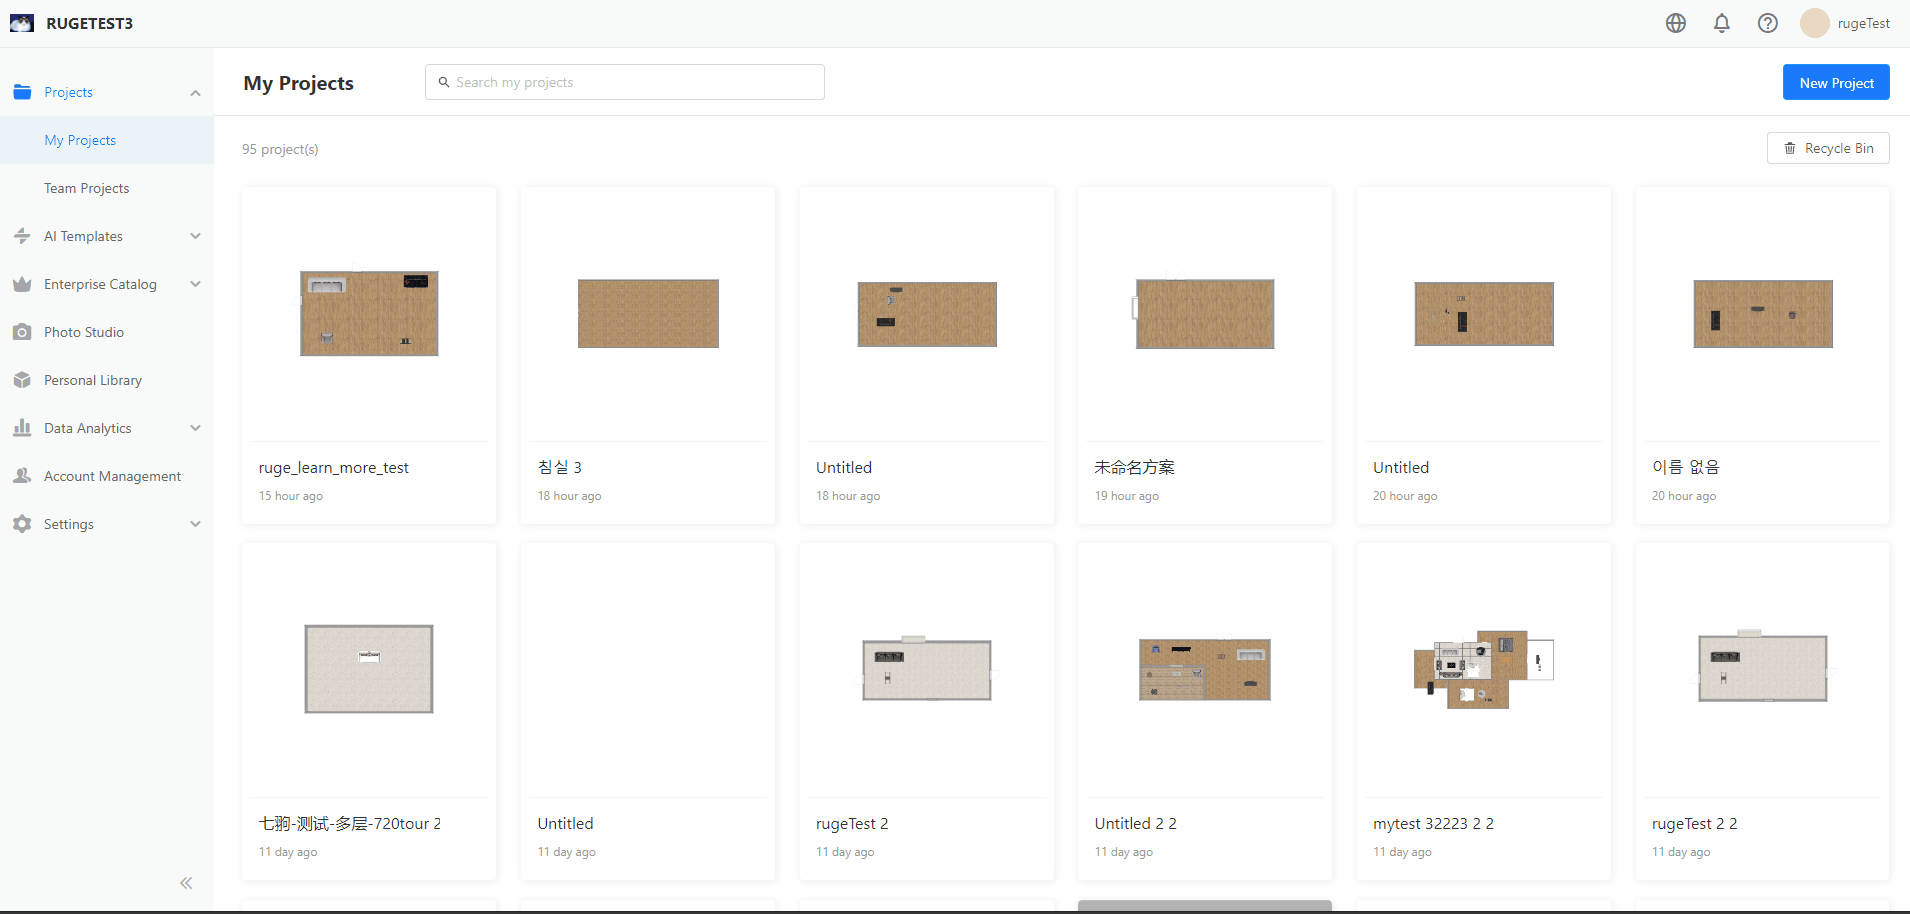1910x914 pixels.
Task: Open the Recycle Bin
Action: [x=1828, y=148]
